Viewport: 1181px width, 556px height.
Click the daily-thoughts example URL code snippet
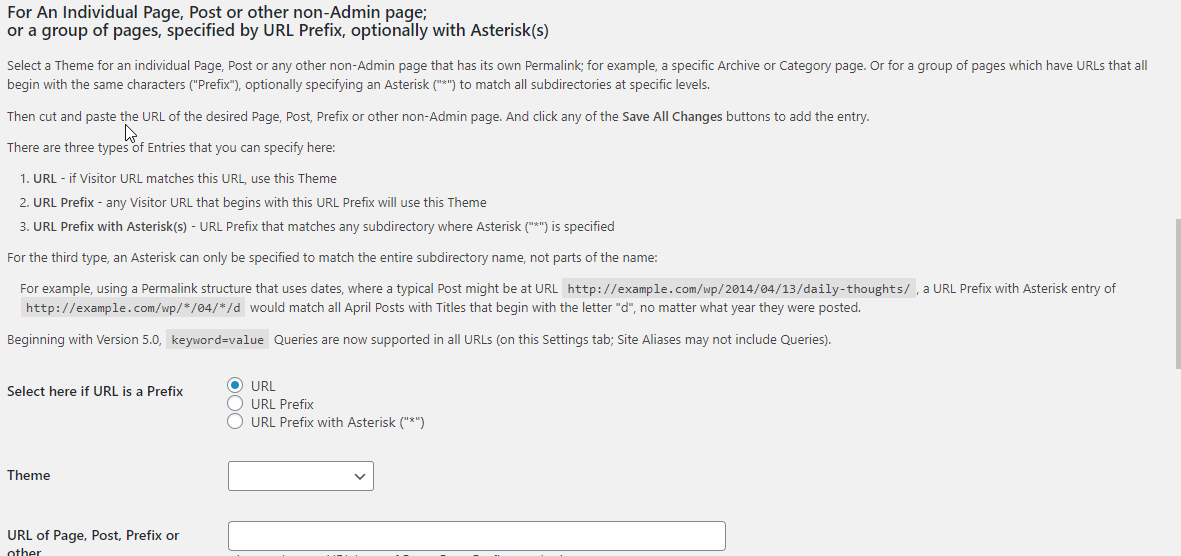(738, 289)
